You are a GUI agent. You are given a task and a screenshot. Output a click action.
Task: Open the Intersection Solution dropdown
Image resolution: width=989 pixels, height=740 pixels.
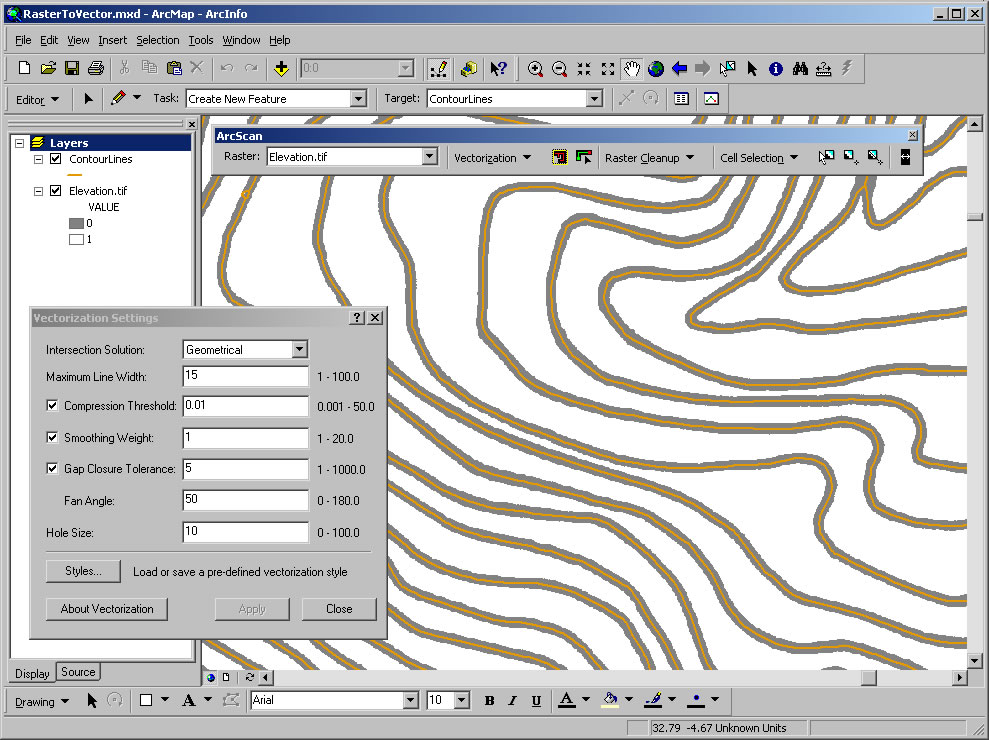(300, 349)
